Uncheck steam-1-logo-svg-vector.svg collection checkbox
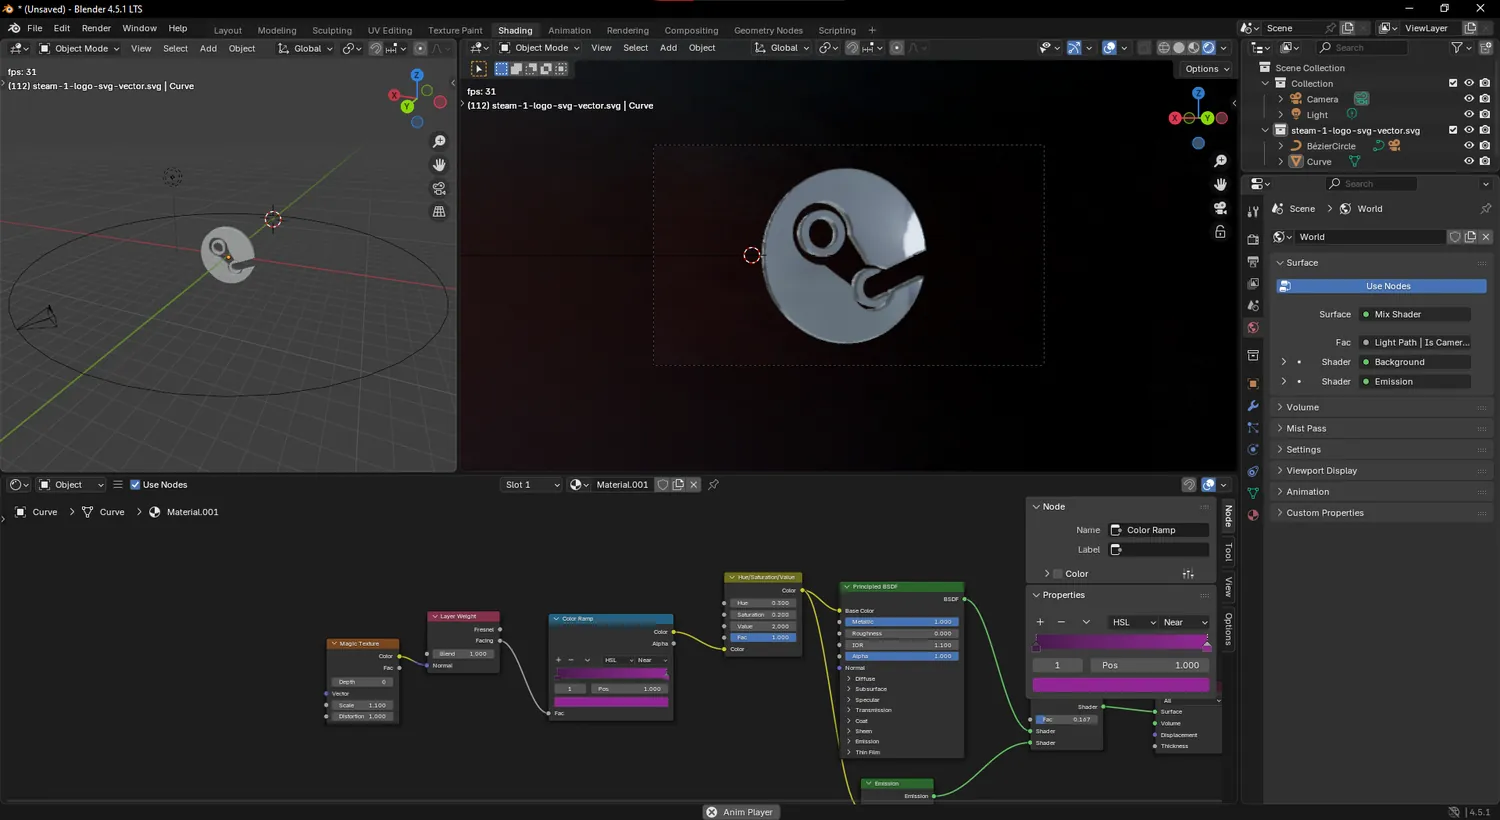 click(x=1453, y=130)
